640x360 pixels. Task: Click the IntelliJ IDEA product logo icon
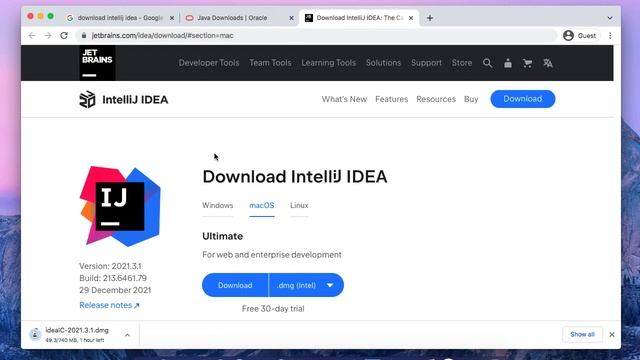pos(87,100)
